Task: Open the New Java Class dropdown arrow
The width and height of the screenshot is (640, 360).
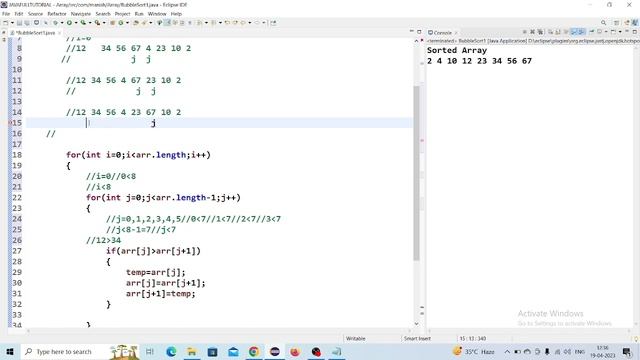Action: click(x=127, y=23)
